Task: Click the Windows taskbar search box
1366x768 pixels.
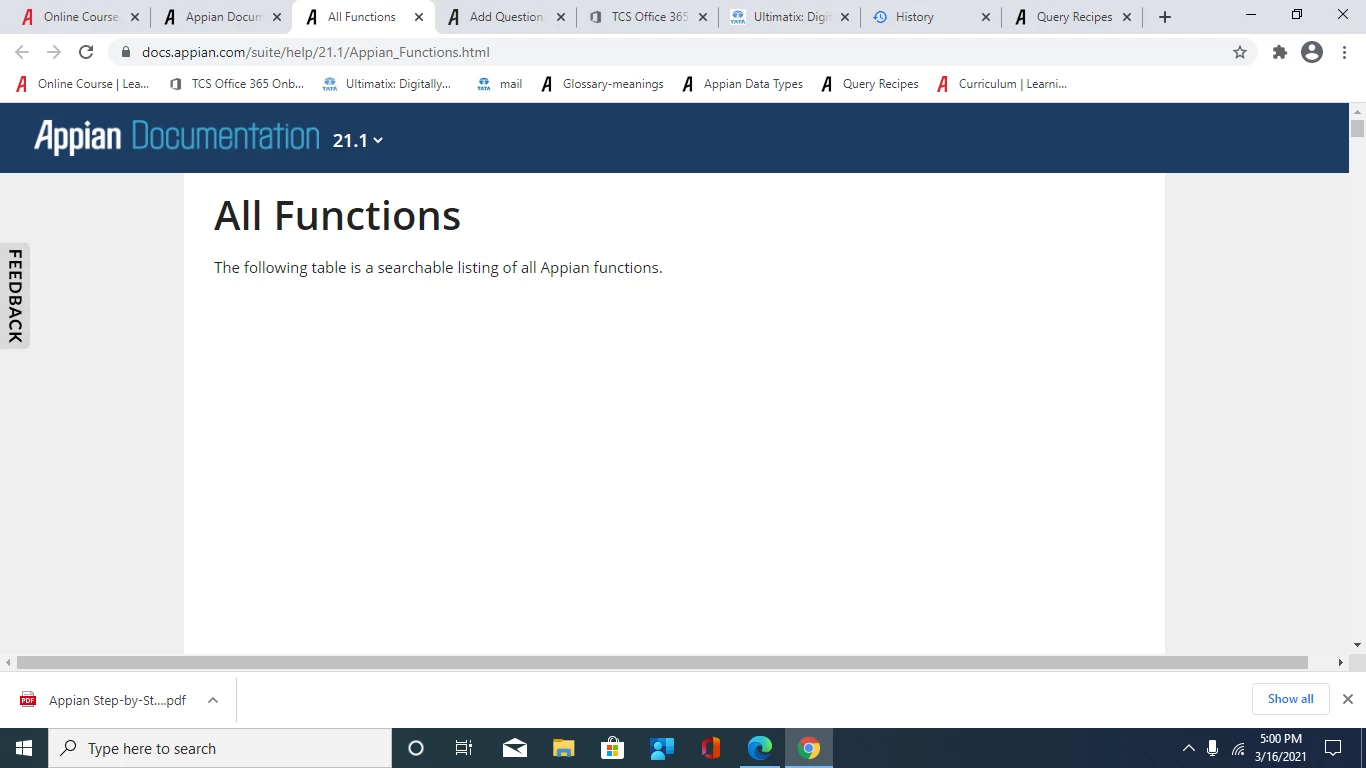Action: pos(220,748)
